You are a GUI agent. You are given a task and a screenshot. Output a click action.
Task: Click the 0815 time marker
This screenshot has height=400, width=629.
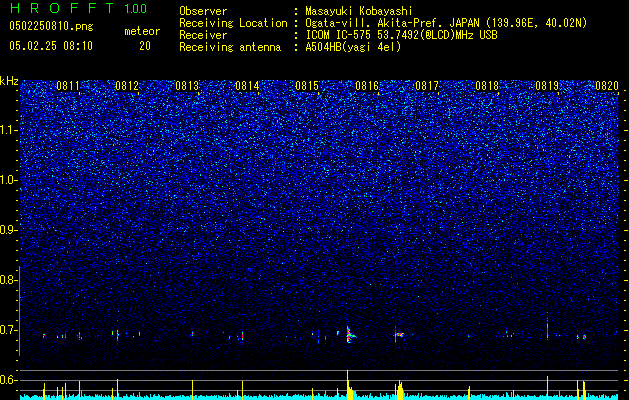307,86
